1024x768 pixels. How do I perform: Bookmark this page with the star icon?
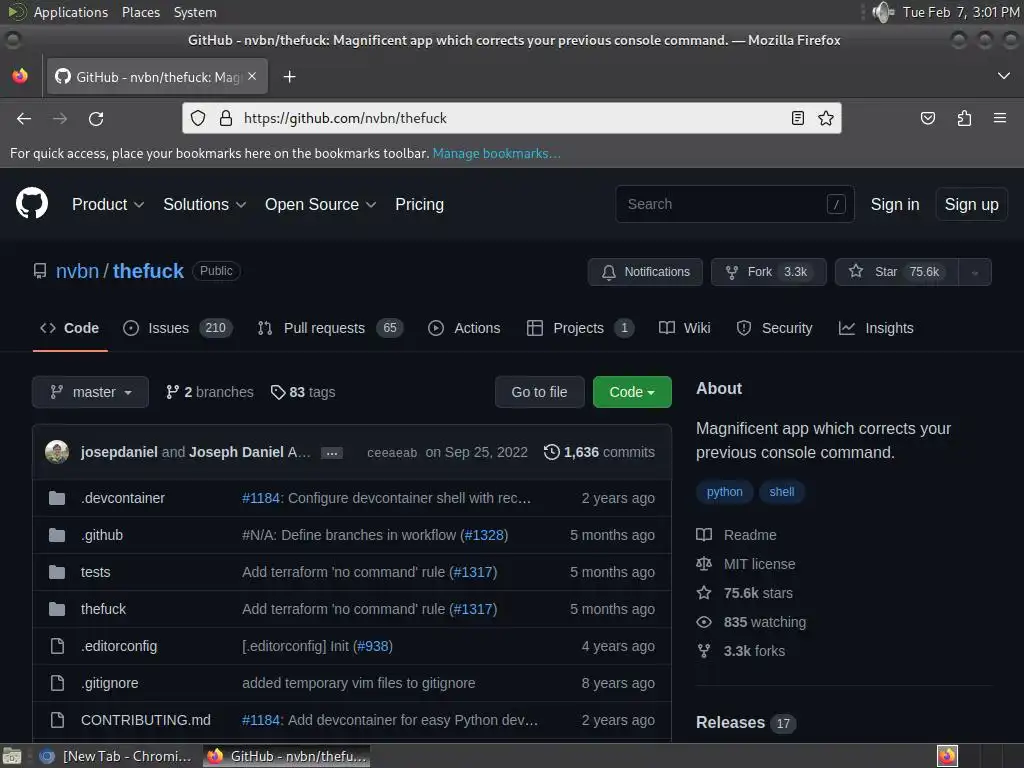[825, 118]
